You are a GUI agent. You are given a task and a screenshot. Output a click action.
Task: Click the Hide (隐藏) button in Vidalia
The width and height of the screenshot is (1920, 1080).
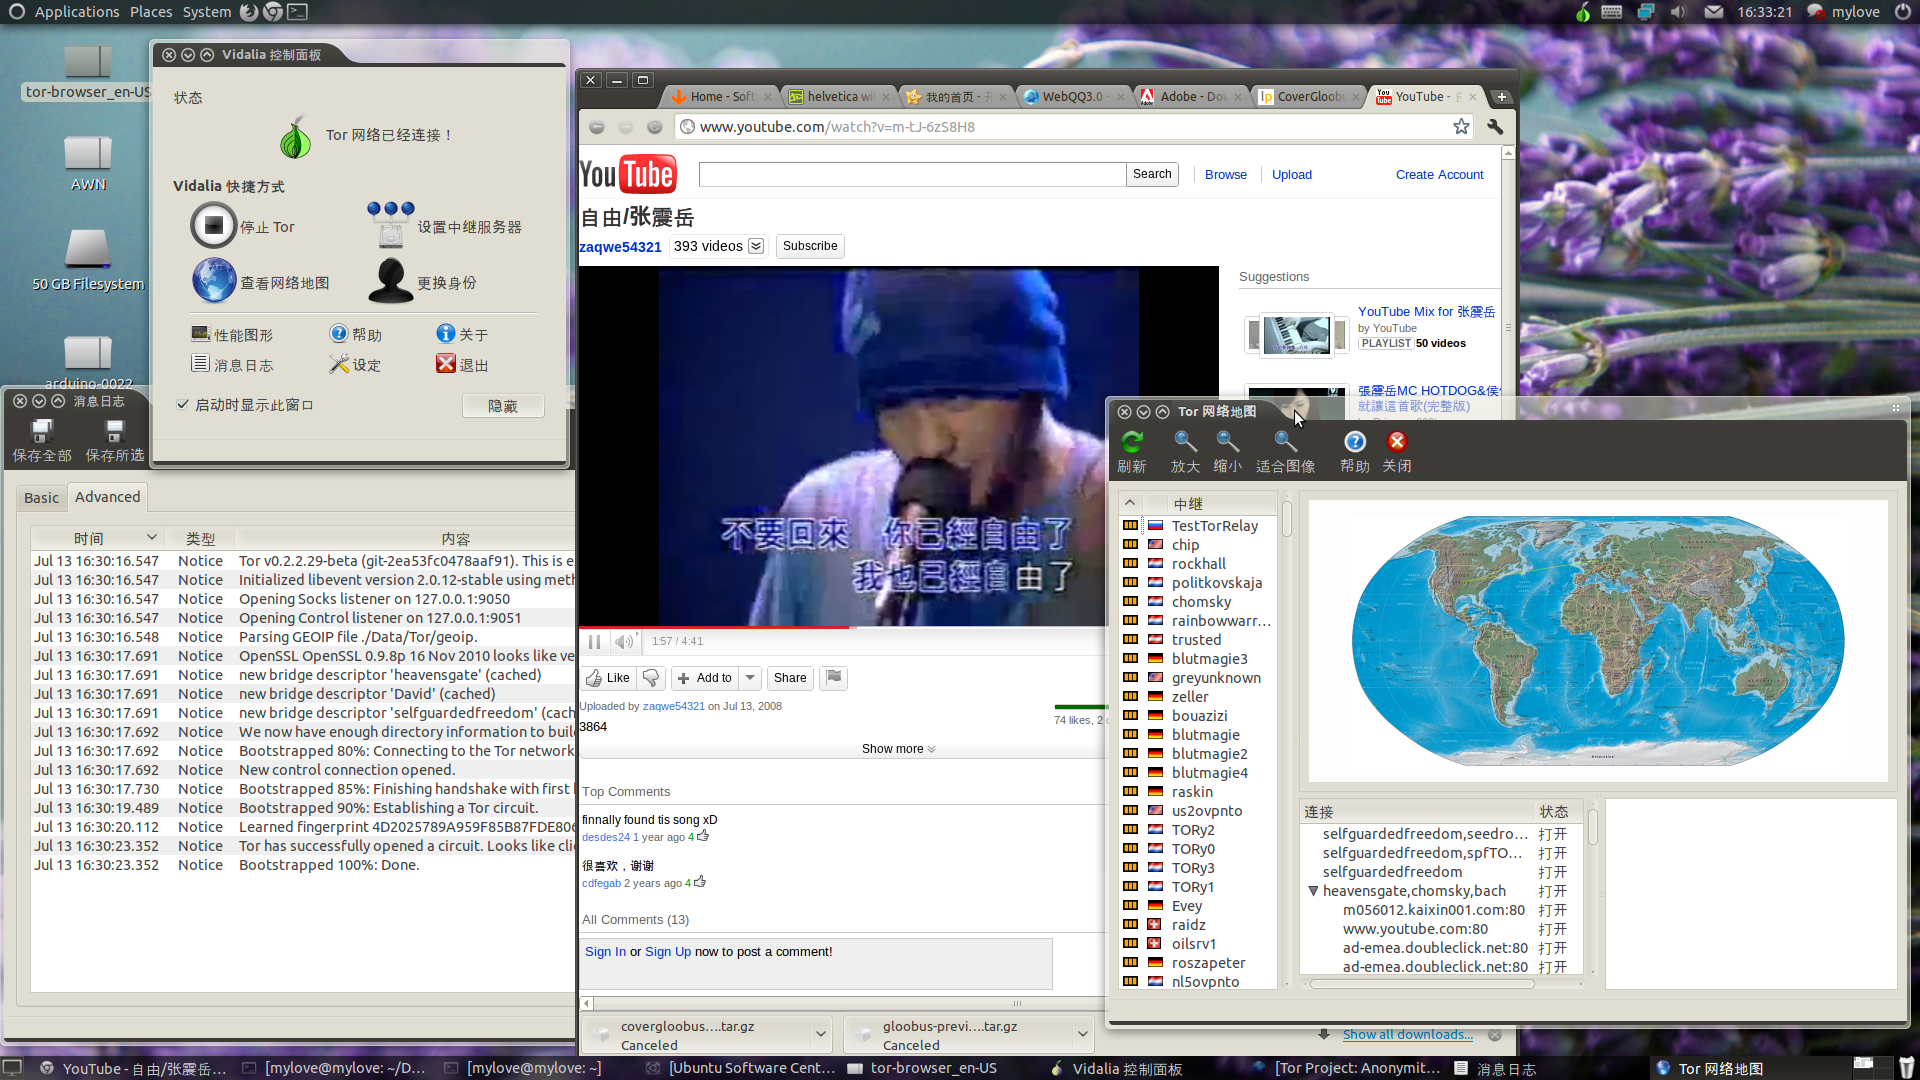point(503,406)
